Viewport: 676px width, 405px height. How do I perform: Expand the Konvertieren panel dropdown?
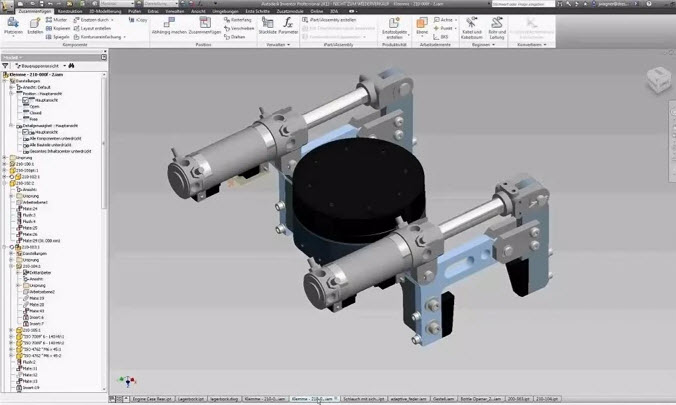[x=545, y=45]
